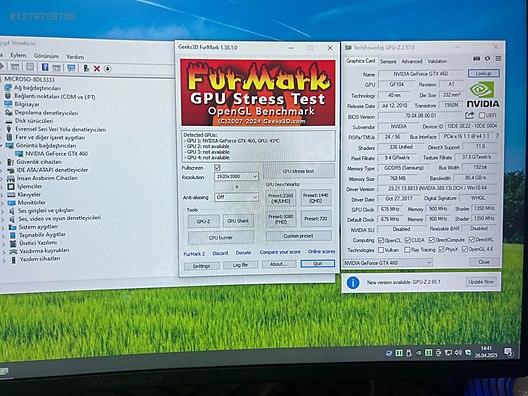Click the GPU-Z title bar app icon
Screen dimensions: 528x396
pyautogui.click(x=348, y=47)
